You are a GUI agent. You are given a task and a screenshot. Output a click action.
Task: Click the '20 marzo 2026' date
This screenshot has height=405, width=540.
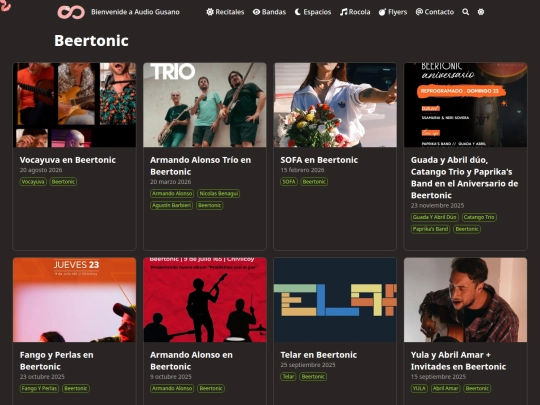(170, 182)
